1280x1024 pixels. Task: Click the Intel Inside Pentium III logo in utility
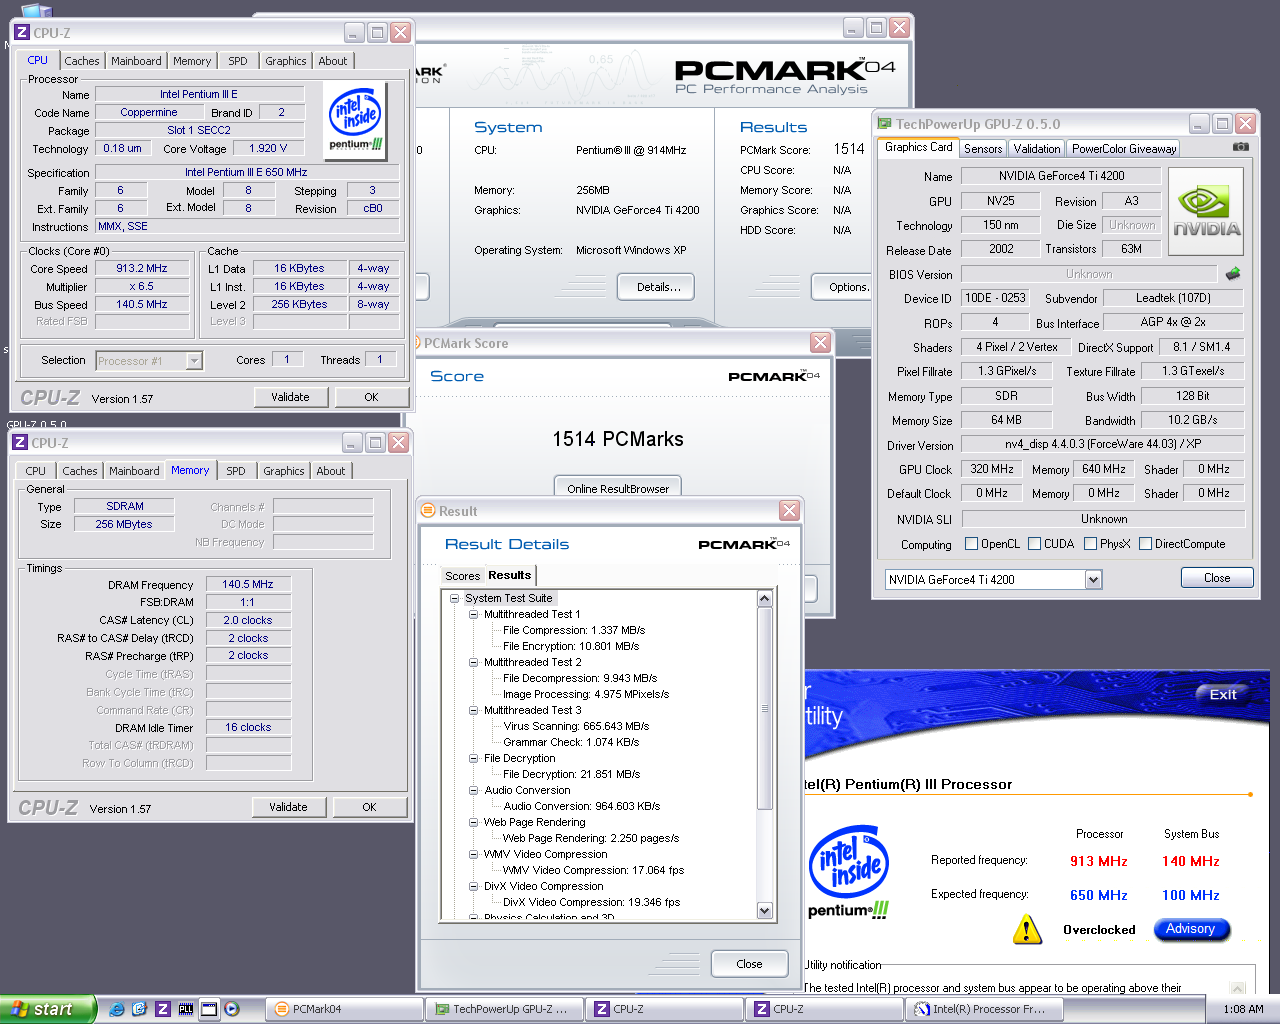tap(849, 872)
